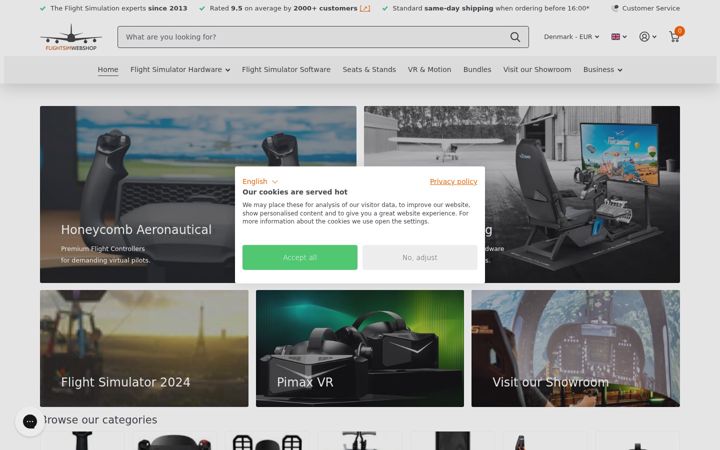Screen dimensions: 720x450
Task: Click the FlightSimWebshop airplane logo
Action: [x=71, y=38]
